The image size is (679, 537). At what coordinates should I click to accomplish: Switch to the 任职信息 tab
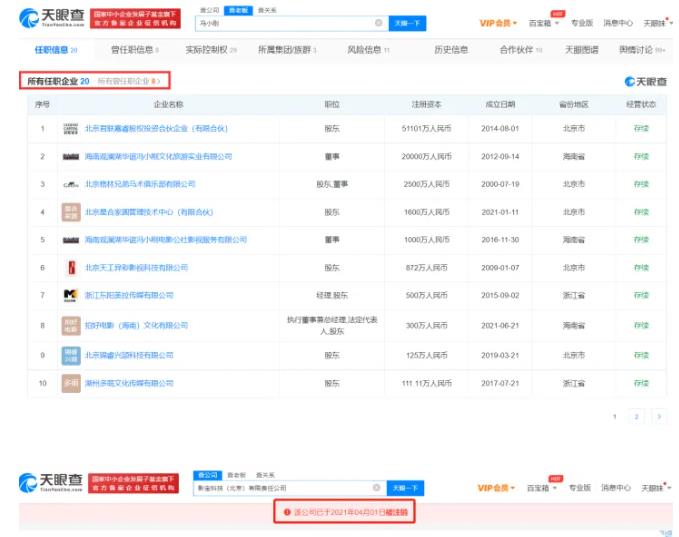(x=56, y=50)
